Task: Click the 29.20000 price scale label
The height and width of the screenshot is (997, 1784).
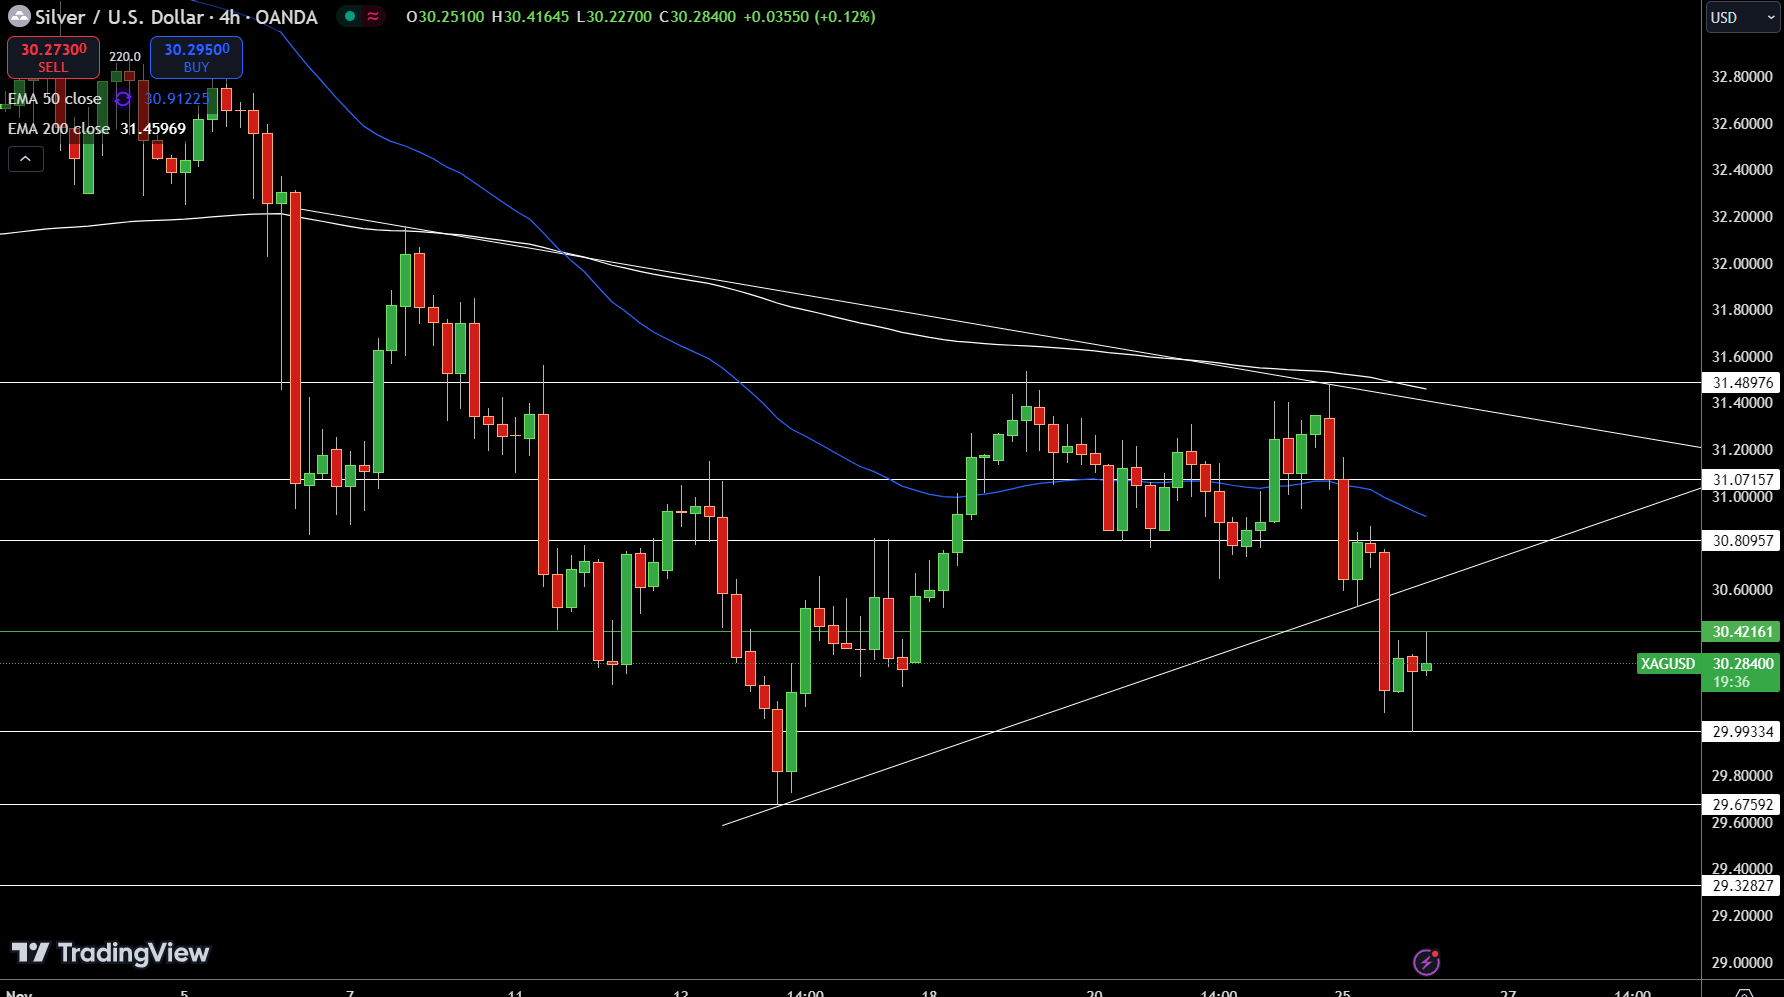Action: tap(1742, 915)
